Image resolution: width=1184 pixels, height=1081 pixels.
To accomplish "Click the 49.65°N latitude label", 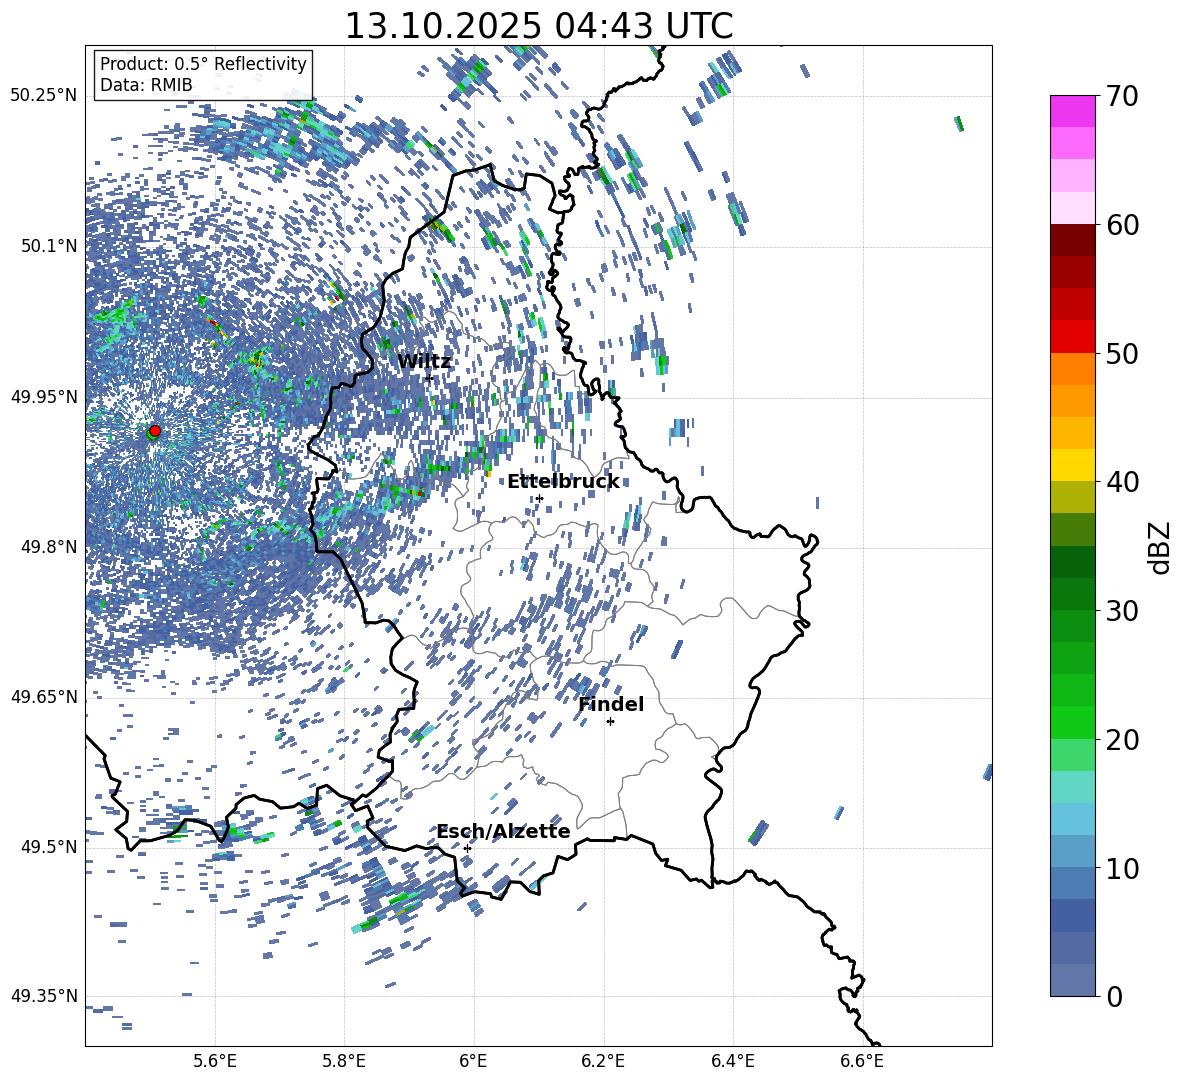I will [x=44, y=696].
